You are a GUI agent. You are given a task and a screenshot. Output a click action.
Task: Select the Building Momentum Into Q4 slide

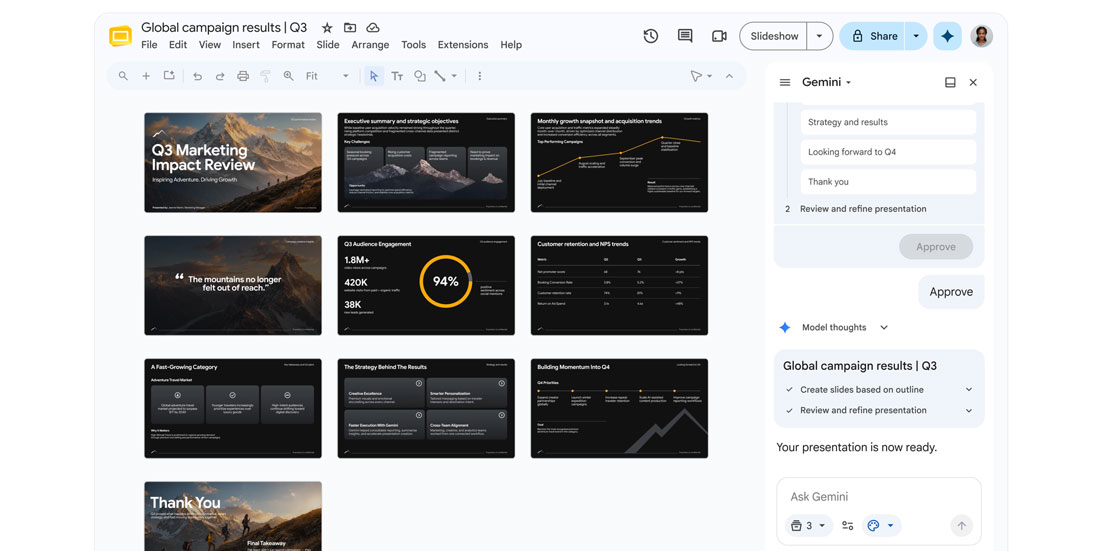[x=619, y=408]
